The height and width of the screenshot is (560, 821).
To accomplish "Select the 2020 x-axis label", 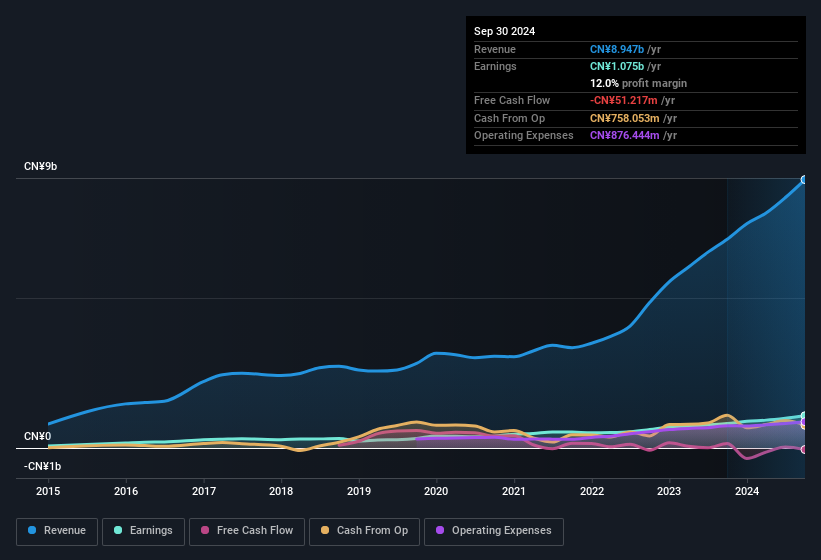I will 436,491.
